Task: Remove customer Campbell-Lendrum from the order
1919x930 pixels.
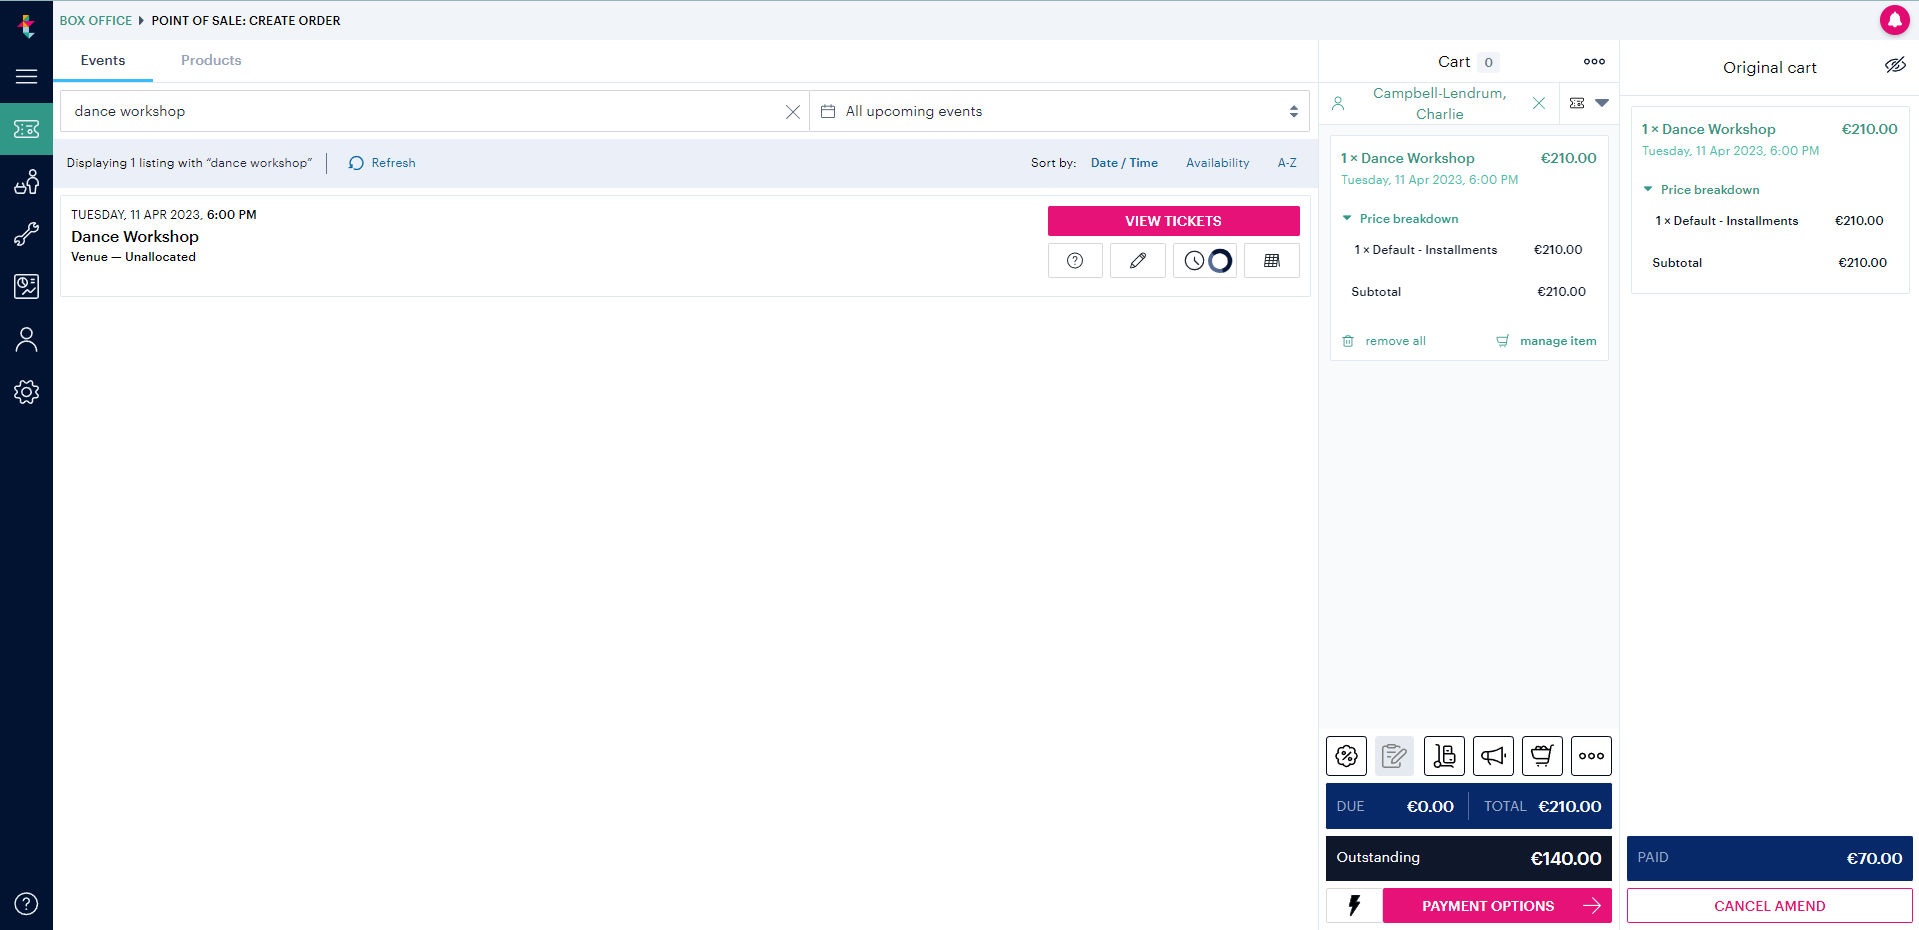Action: click(x=1539, y=104)
